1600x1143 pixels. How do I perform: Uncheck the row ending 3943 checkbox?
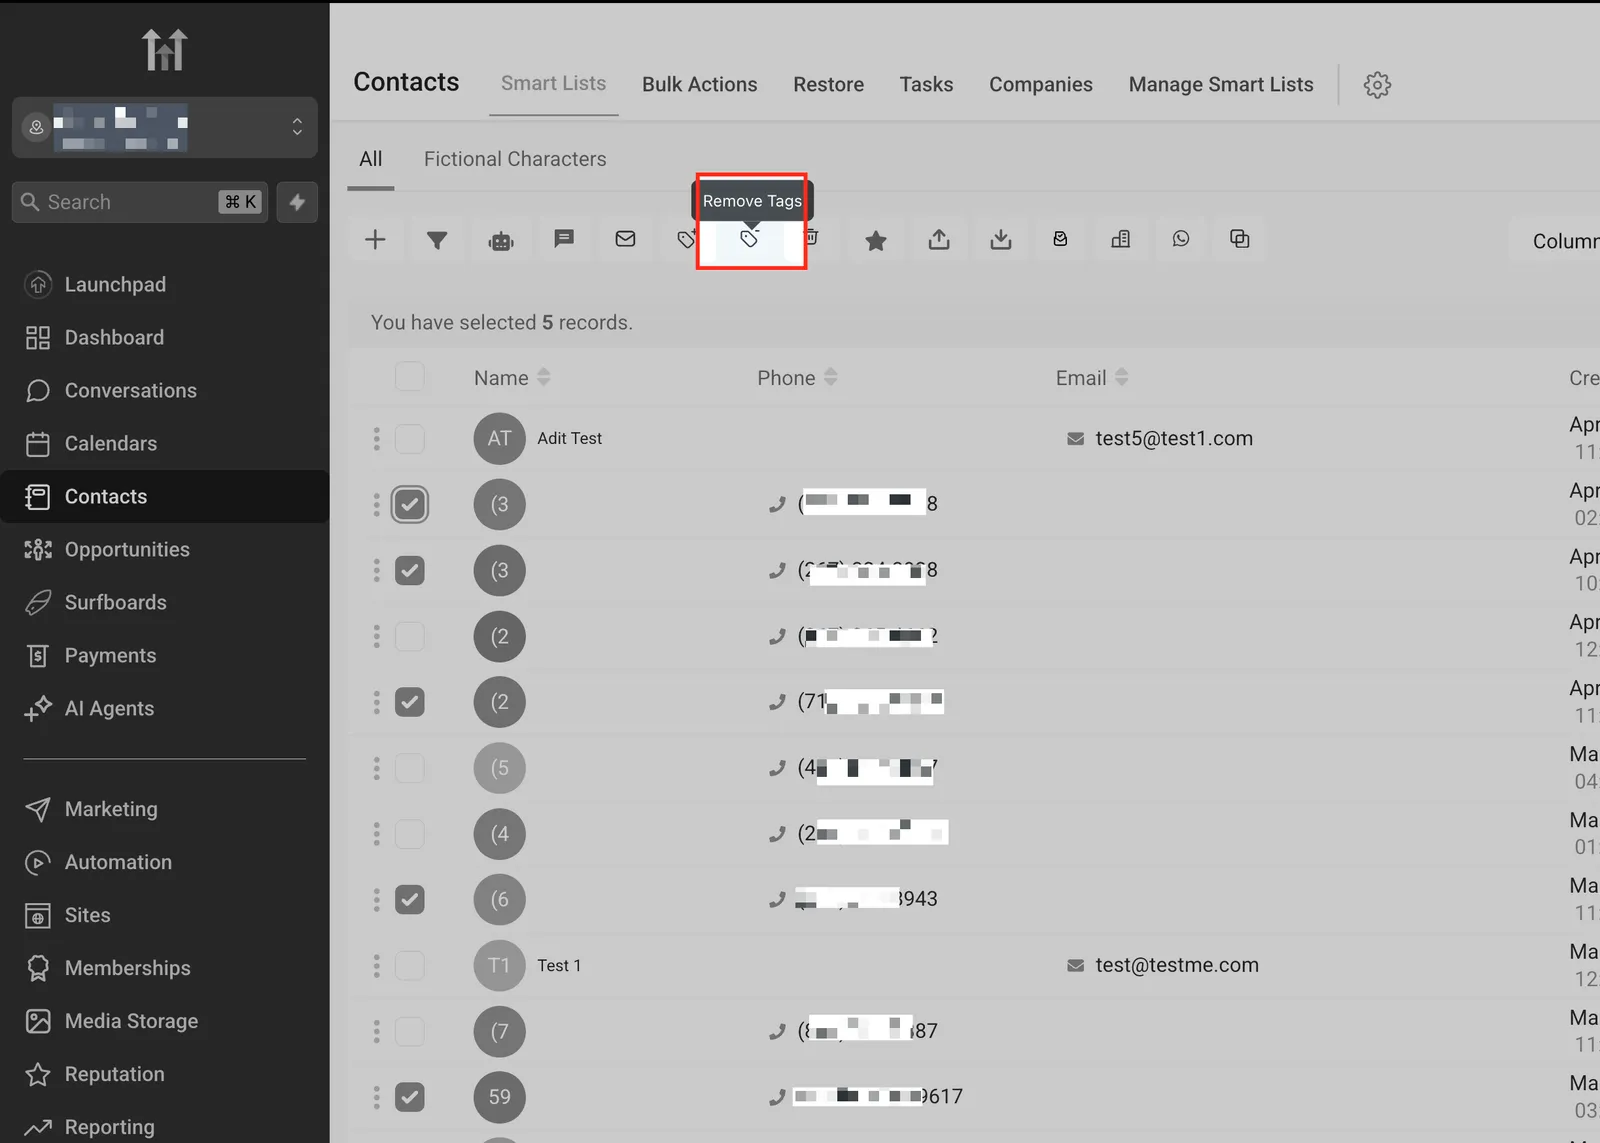[x=410, y=900]
